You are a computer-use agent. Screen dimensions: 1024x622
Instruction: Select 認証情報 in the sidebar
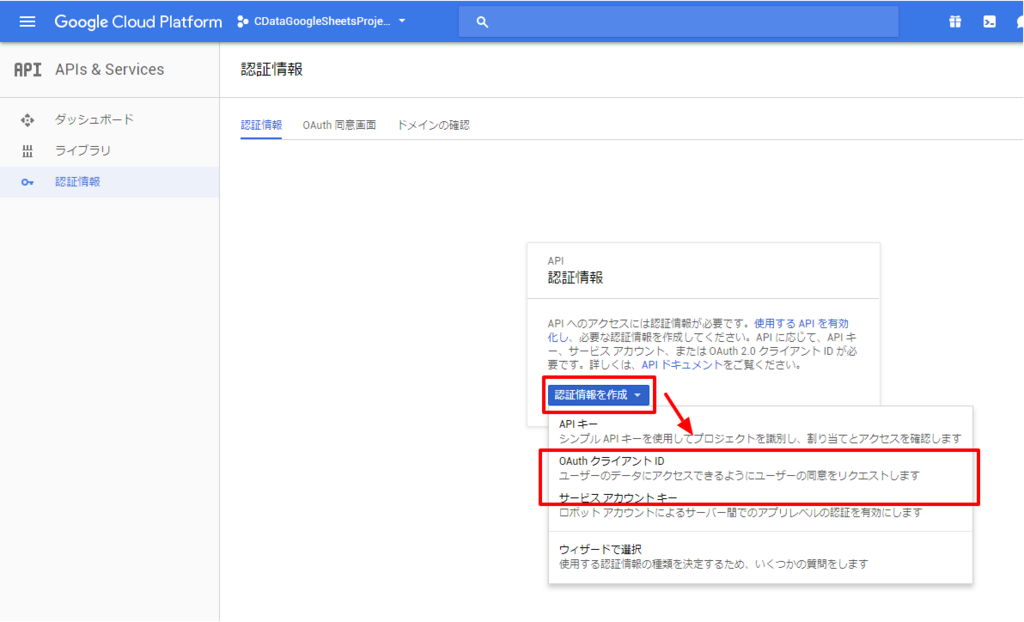point(110,182)
